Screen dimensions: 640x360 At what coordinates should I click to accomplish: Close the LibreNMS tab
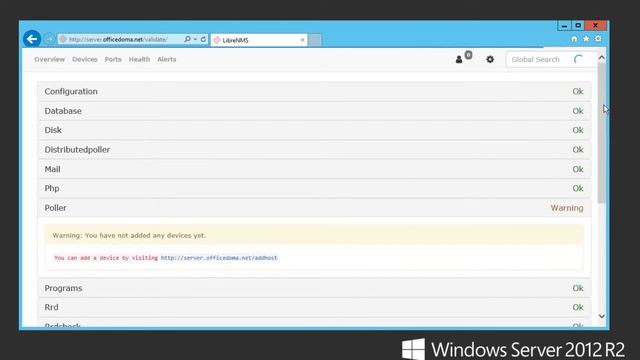click(302, 40)
